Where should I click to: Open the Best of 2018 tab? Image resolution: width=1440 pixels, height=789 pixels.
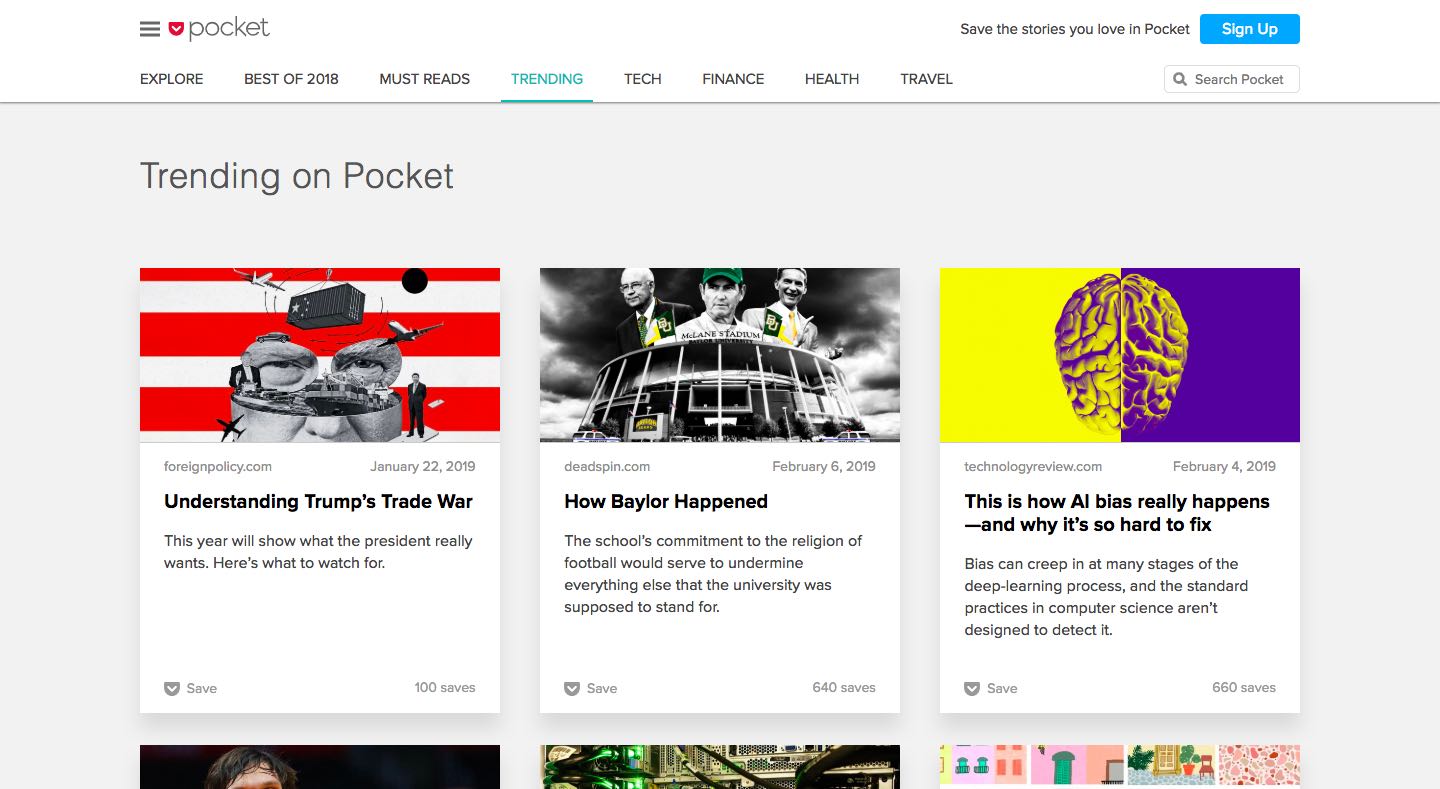click(x=291, y=79)
